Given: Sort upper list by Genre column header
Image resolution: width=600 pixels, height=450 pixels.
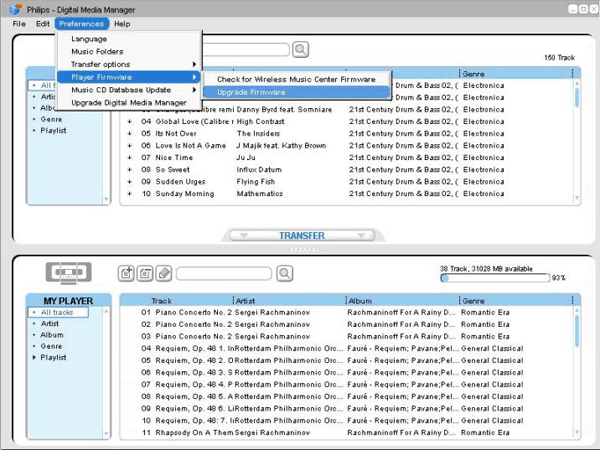Looking at the screenshot, I should click(473, 74).
